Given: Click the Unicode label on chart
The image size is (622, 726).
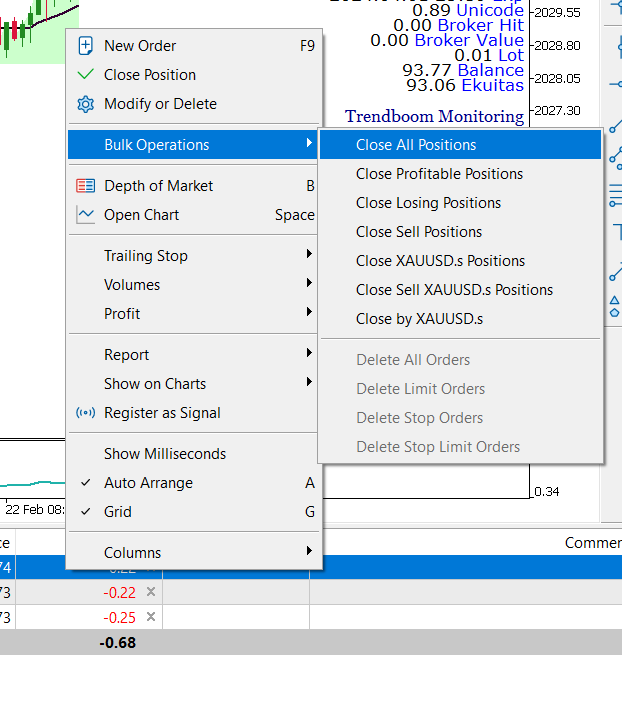Looking at the screenshot, I should pos(490,10).
